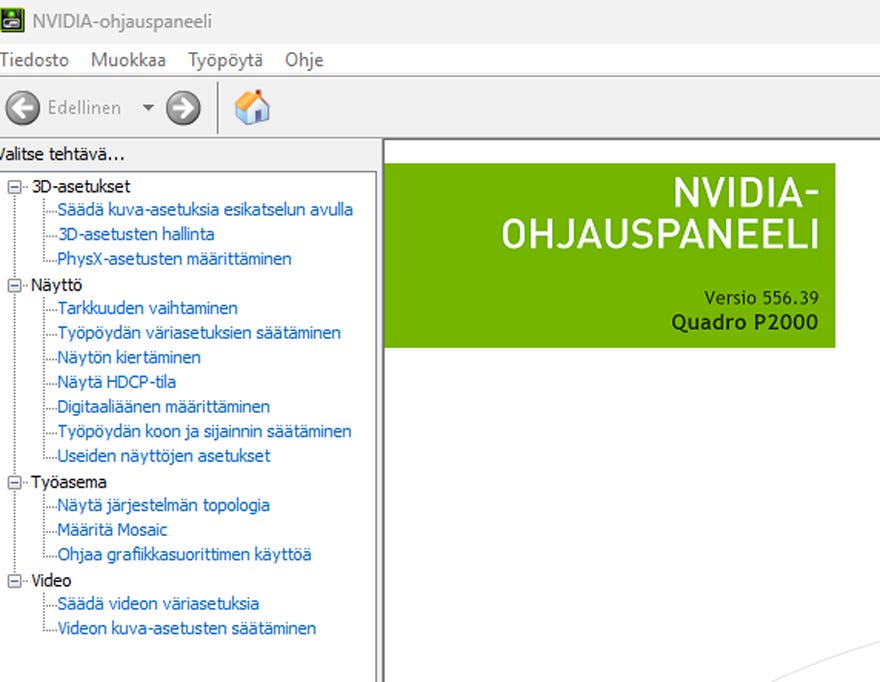Open Tarkkuuden vaihtaminen
This screenshot has height=682, width=880.
(148, 308)
